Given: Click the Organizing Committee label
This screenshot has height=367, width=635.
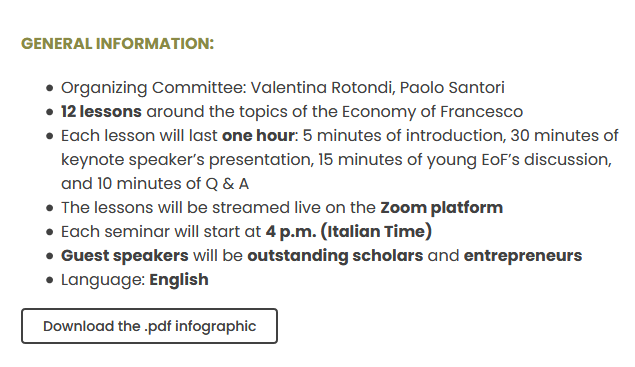Looking at the screenshot, I should coord(153,88).
